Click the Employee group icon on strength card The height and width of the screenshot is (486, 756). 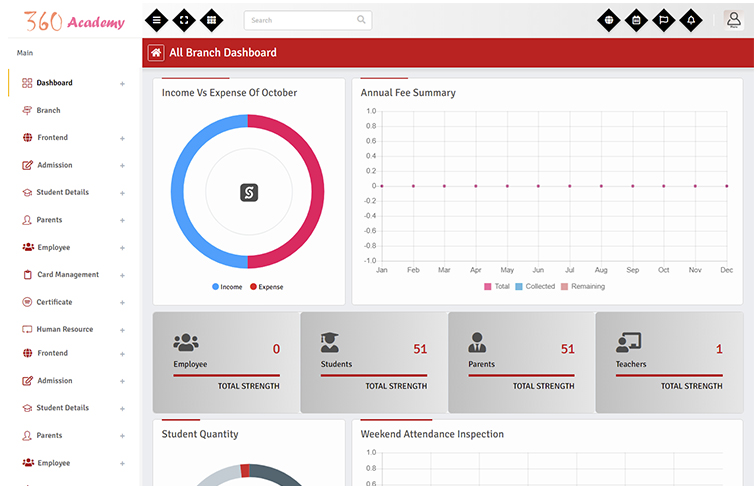pyautogui.click(x=186, y=342)
